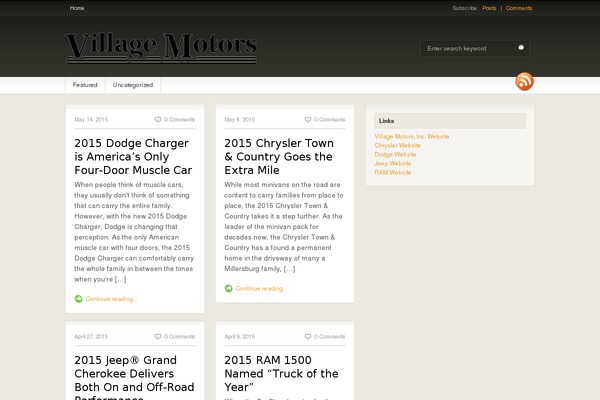Click the comment bubble icon on RAM 1500 post
Viewport: 600px width, 400px height.
point(308,336)
